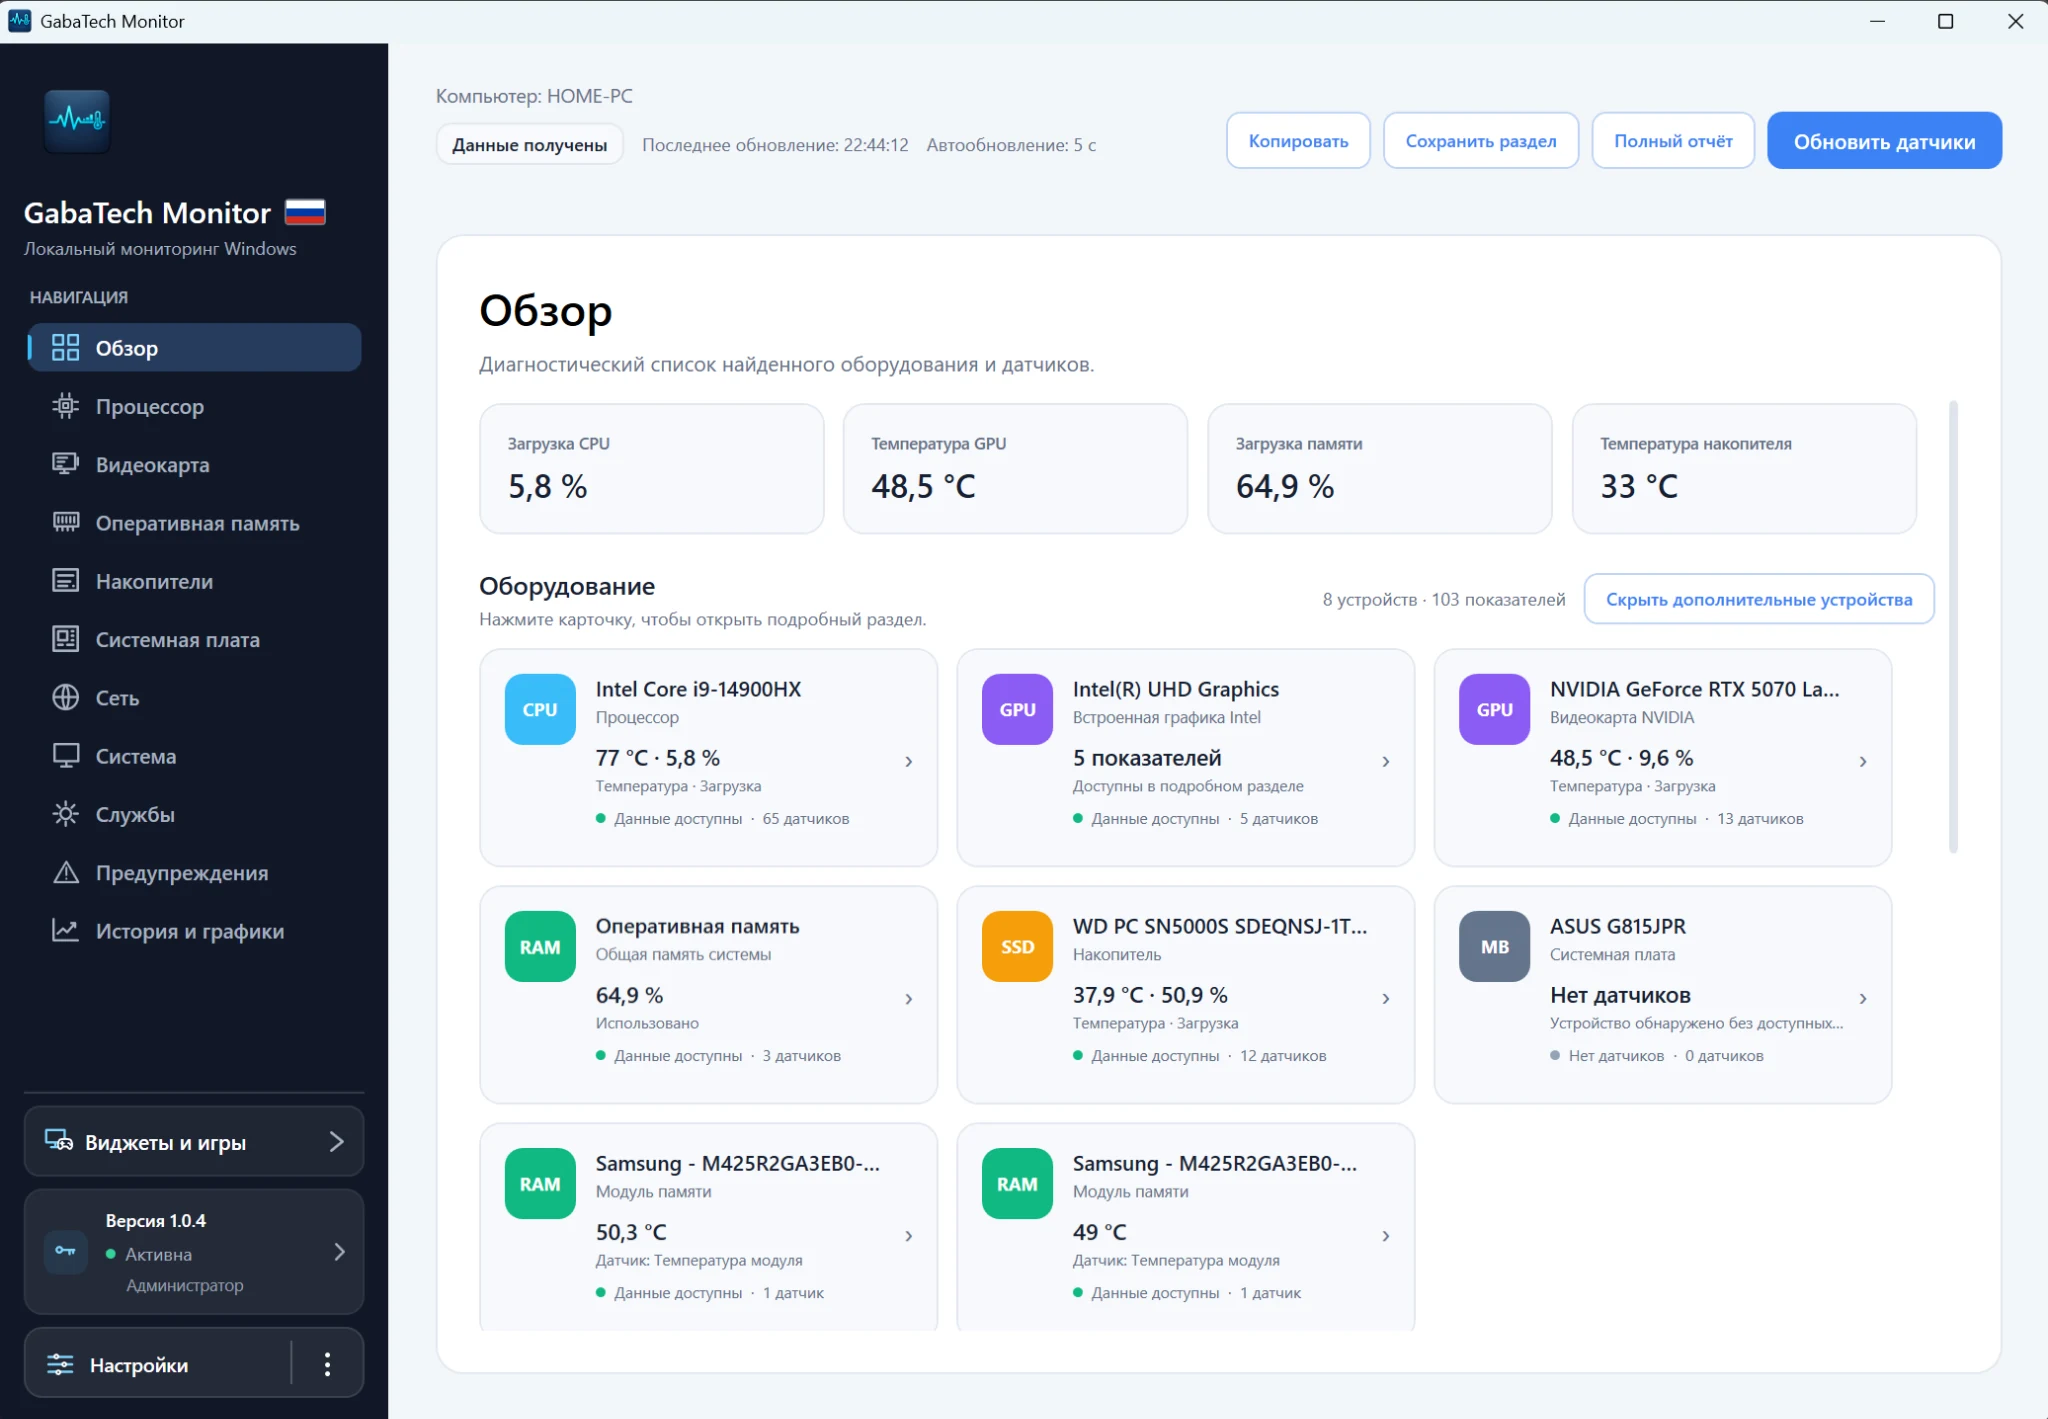Click Сохранить раздел button

(1481, 141)
